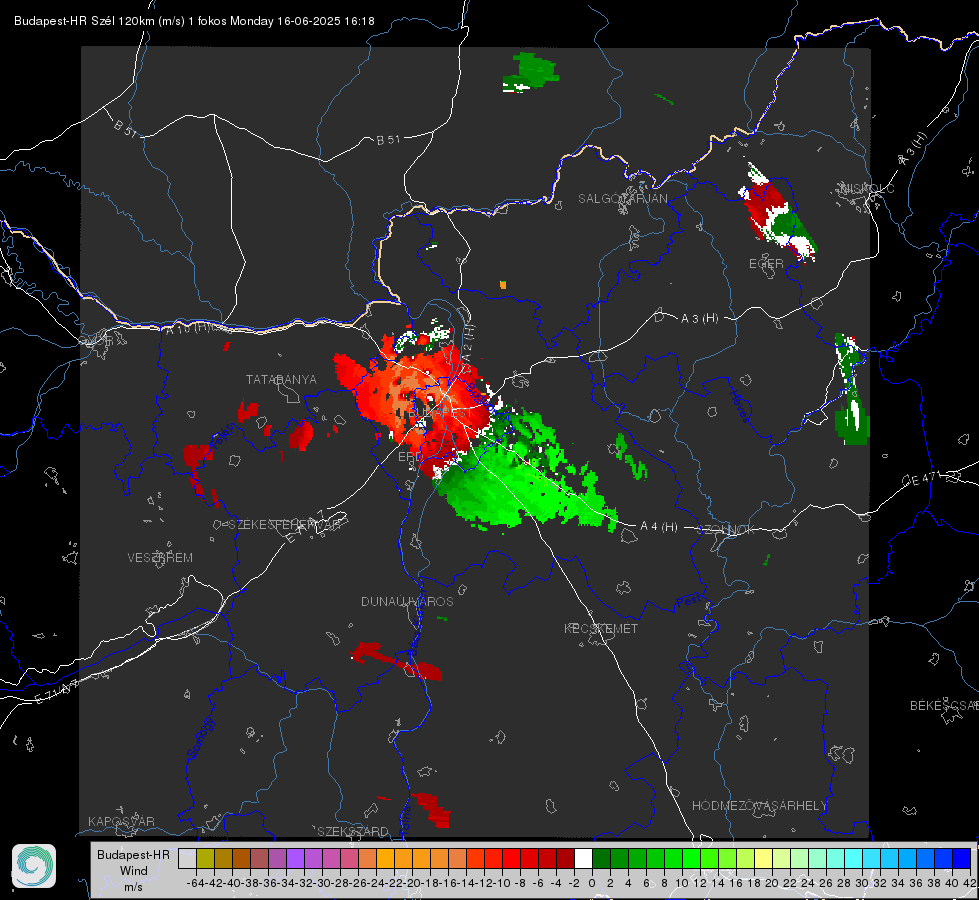Click the VESZPREM city label
The width and height of the screenshot is (979, 900).
coord(160,557)
